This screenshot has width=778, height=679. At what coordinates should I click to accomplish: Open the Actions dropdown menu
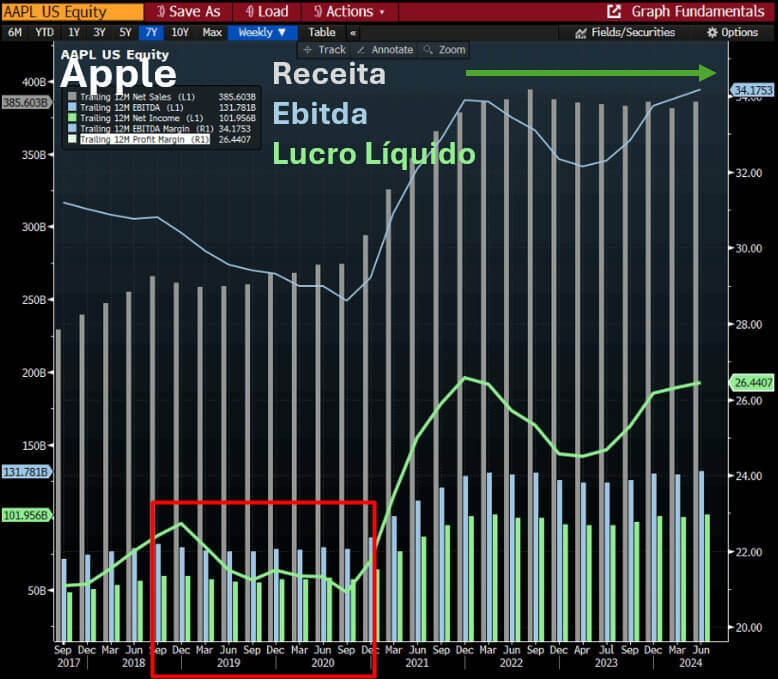(349, 11)
